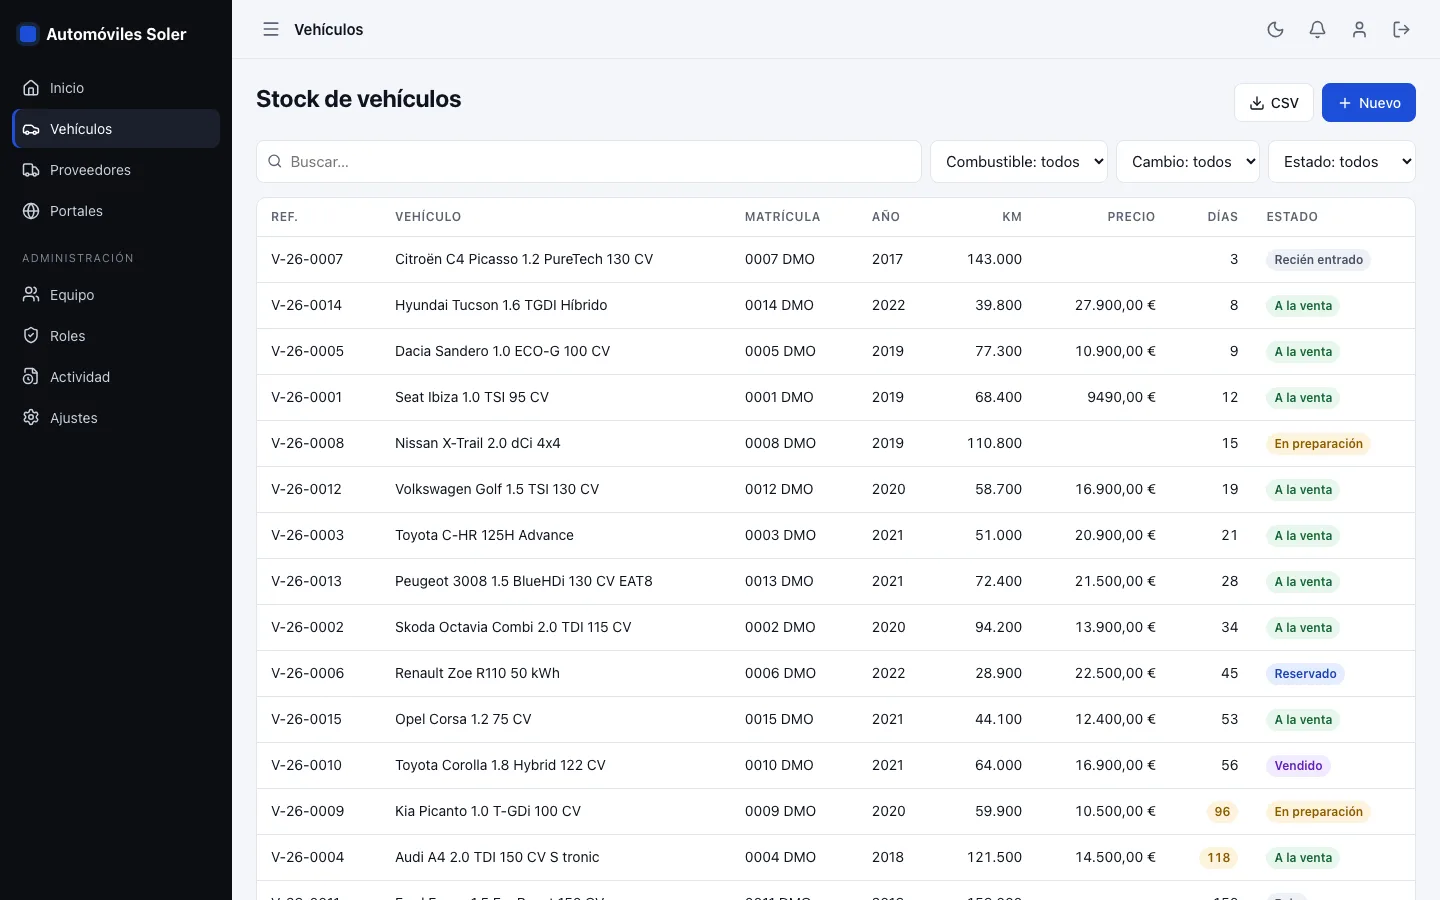Image resolution: width=1440 pixels, height=900 pixels.
Task: Open the Cambio filter dropdown
Action: [x=1188, y=162]
